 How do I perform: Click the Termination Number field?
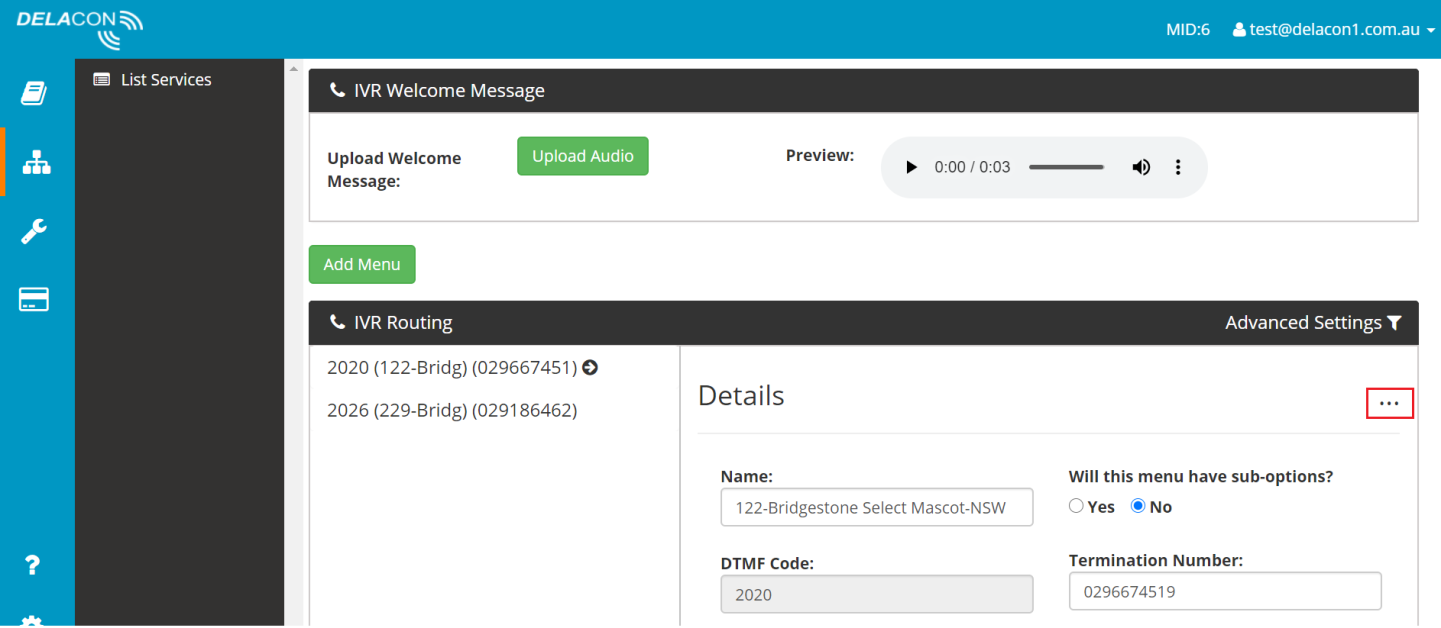click(1225, 591)
